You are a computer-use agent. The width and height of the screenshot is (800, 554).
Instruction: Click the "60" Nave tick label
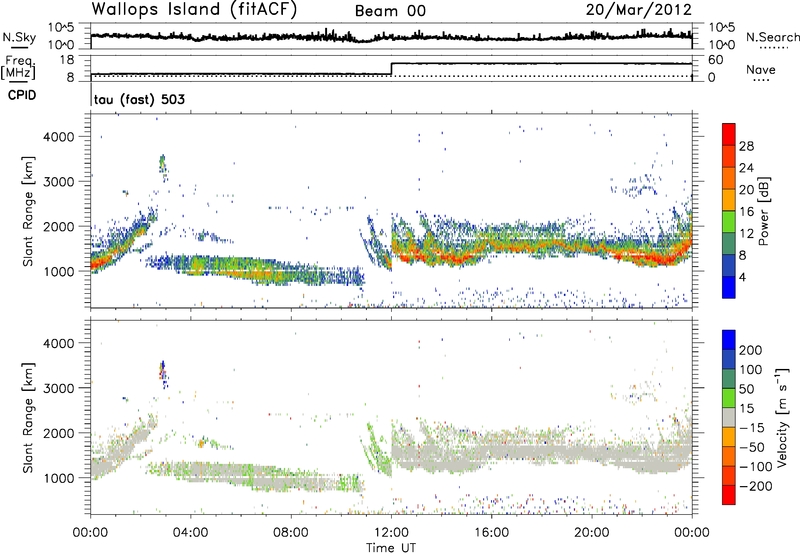716,60
